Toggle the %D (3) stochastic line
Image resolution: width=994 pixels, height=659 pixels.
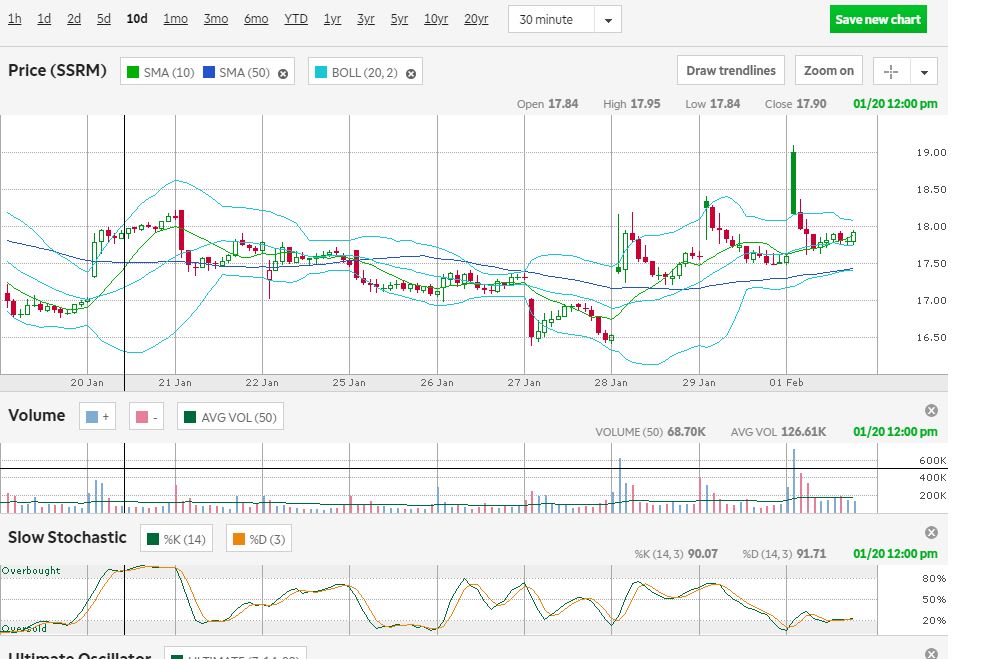[257, 539]
